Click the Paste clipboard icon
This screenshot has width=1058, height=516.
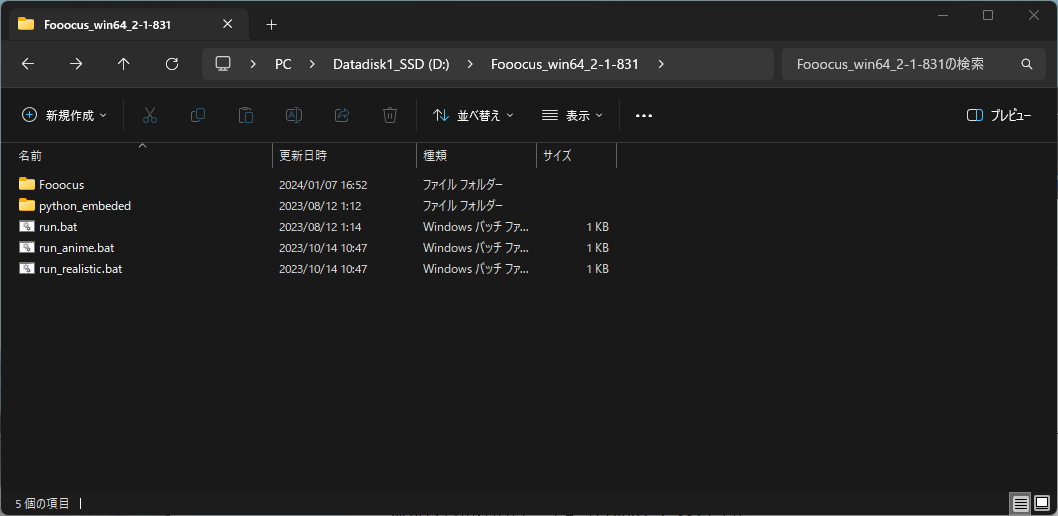point(246,115)
